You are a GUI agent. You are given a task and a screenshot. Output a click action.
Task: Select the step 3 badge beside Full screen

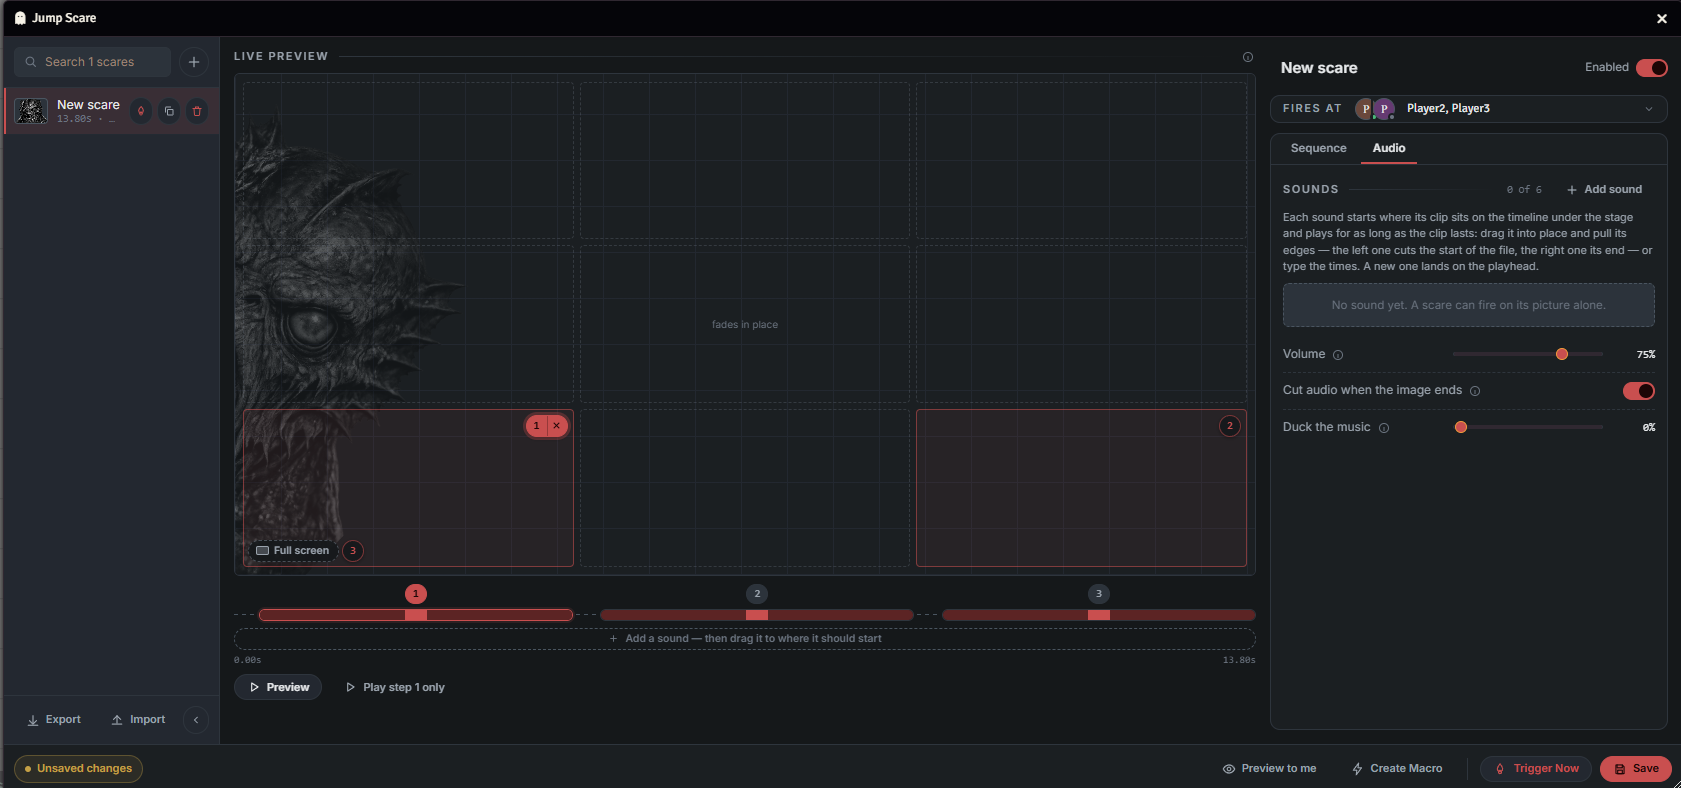(x=353, y=551)
